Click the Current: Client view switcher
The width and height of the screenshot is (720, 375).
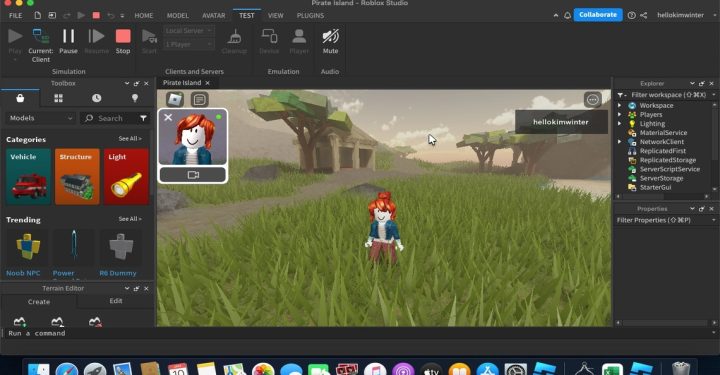tap(40, 45)
